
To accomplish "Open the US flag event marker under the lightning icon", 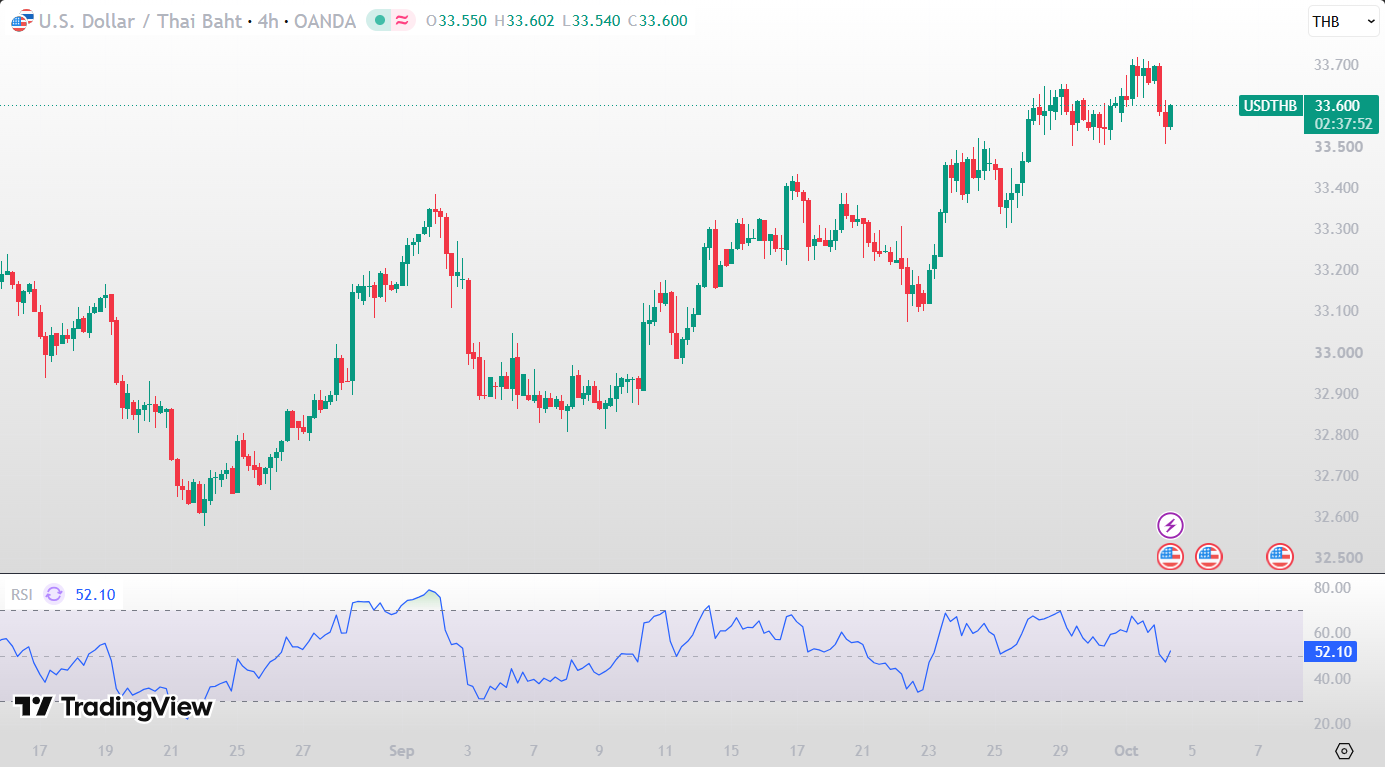I will click(x=1170, y=556).
